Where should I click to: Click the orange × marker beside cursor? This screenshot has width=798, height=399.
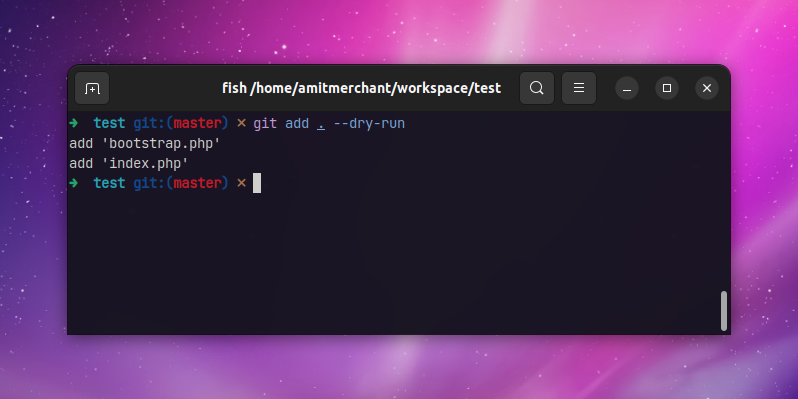click(241, 183)
